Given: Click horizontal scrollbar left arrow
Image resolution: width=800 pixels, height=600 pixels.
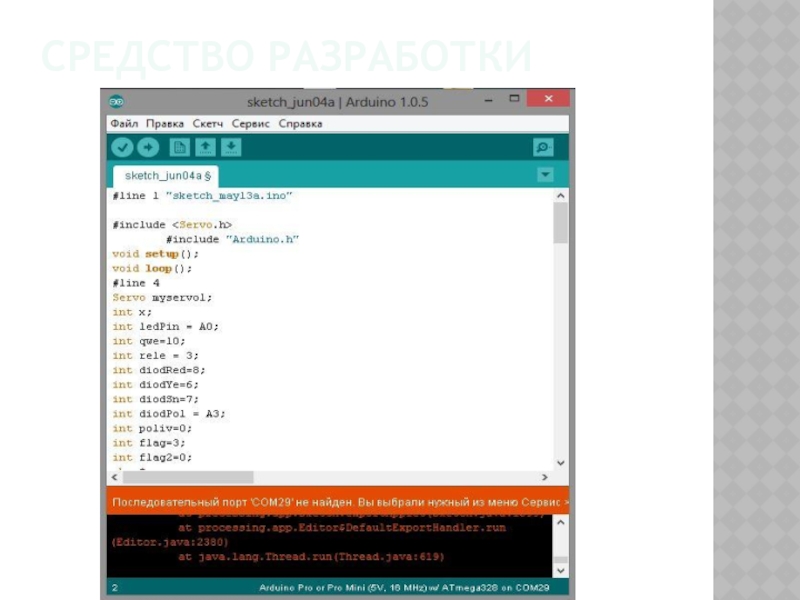Looking at the screenshot, I should (x=115, y=477).
